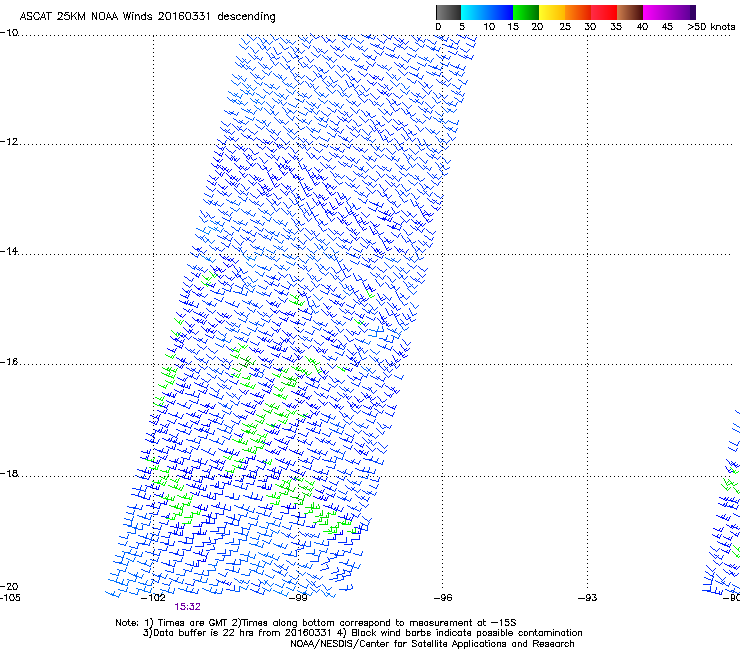Click the note 'Times are GMT' line

coord(316,623)
